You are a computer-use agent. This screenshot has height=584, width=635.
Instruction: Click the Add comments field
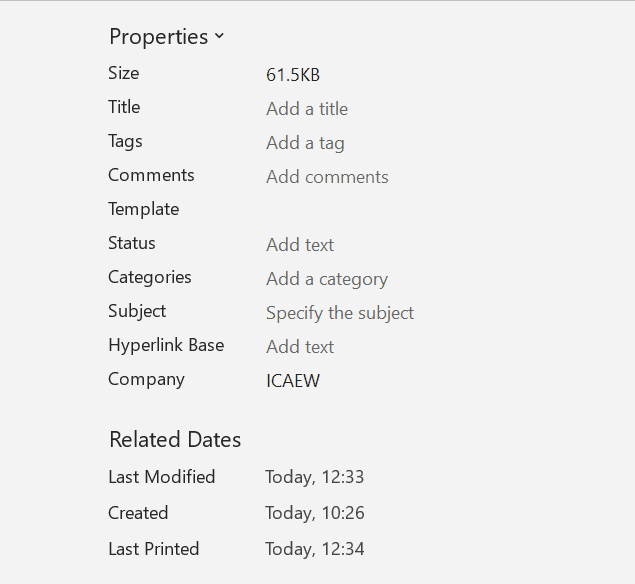327,177
